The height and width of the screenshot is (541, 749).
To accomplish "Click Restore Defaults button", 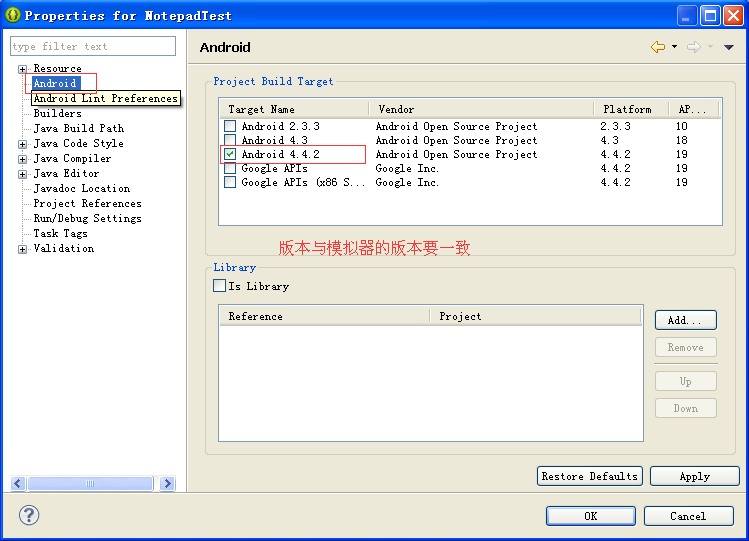I will coord(589,476).
